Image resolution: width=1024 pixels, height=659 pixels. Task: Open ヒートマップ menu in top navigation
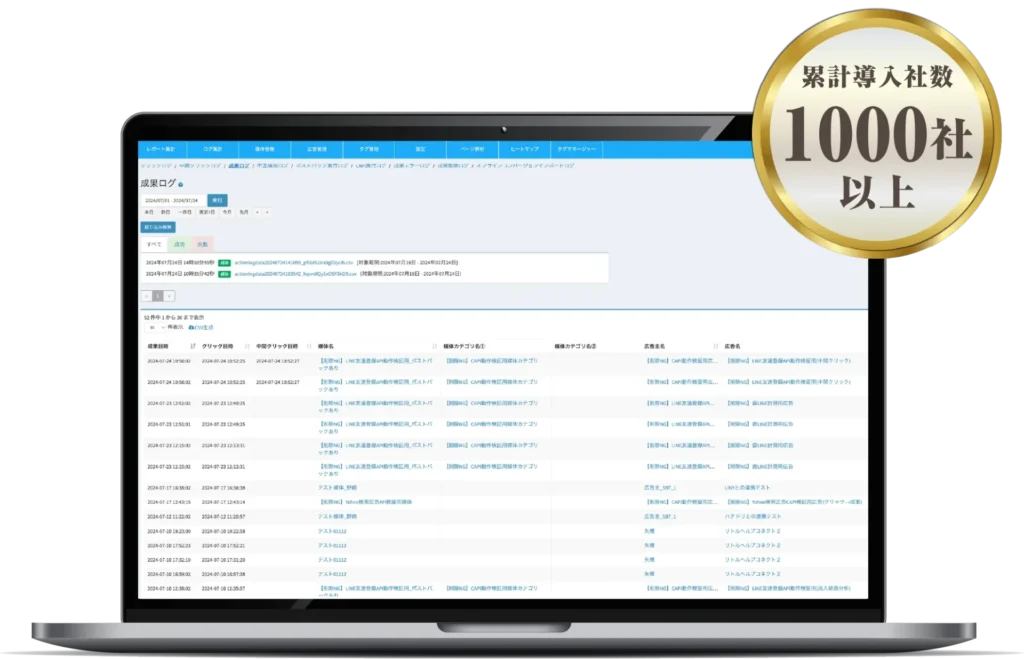[x=524, y=149]
